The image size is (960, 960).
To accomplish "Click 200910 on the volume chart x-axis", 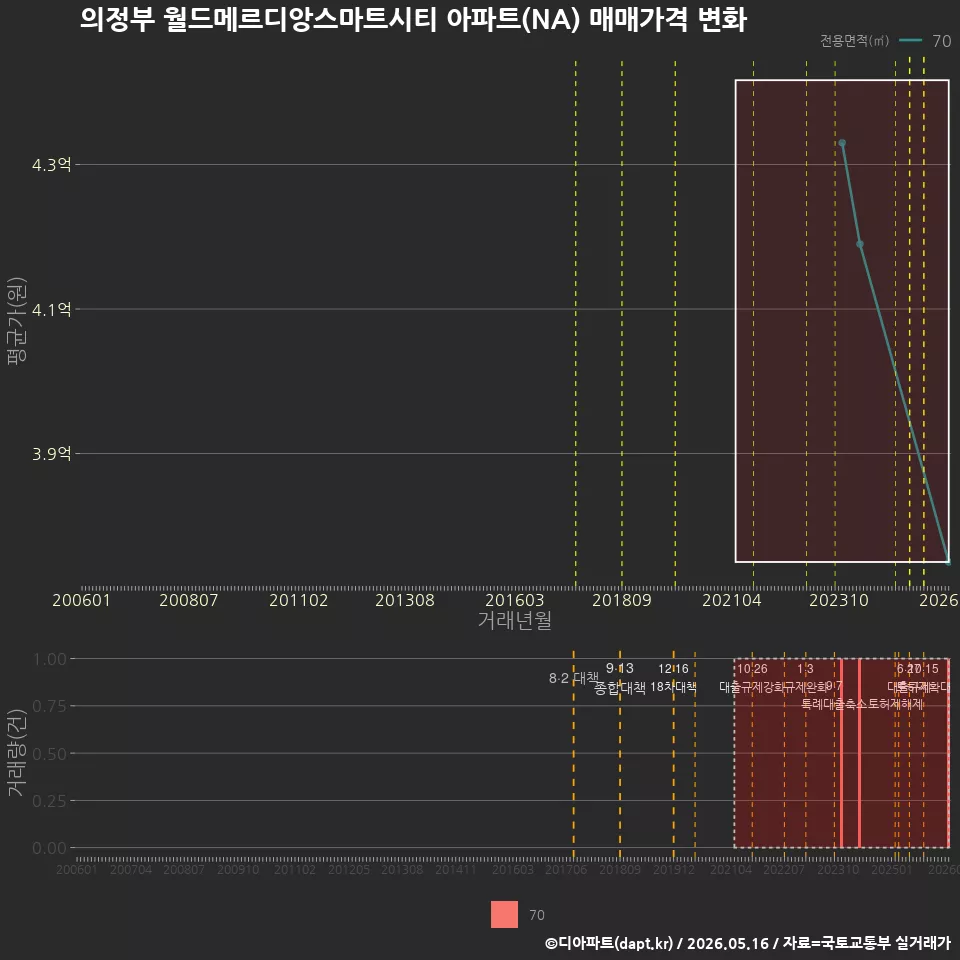I will [238, 869].
